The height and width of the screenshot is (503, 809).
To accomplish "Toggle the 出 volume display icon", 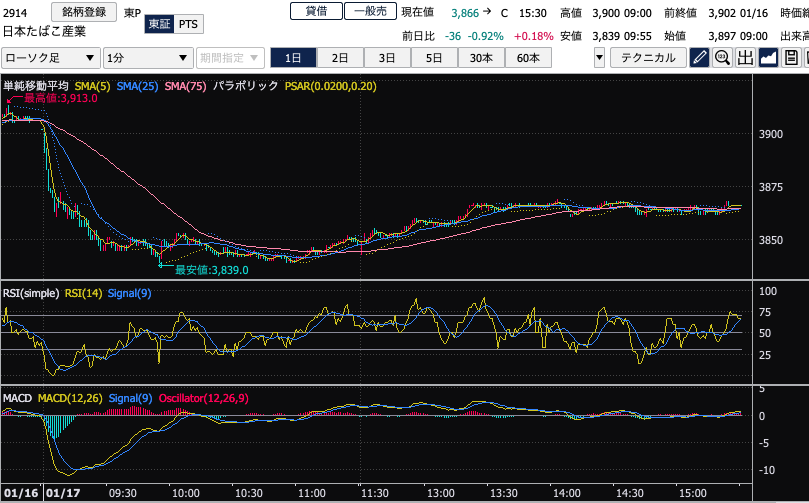I will click(745, 57).
